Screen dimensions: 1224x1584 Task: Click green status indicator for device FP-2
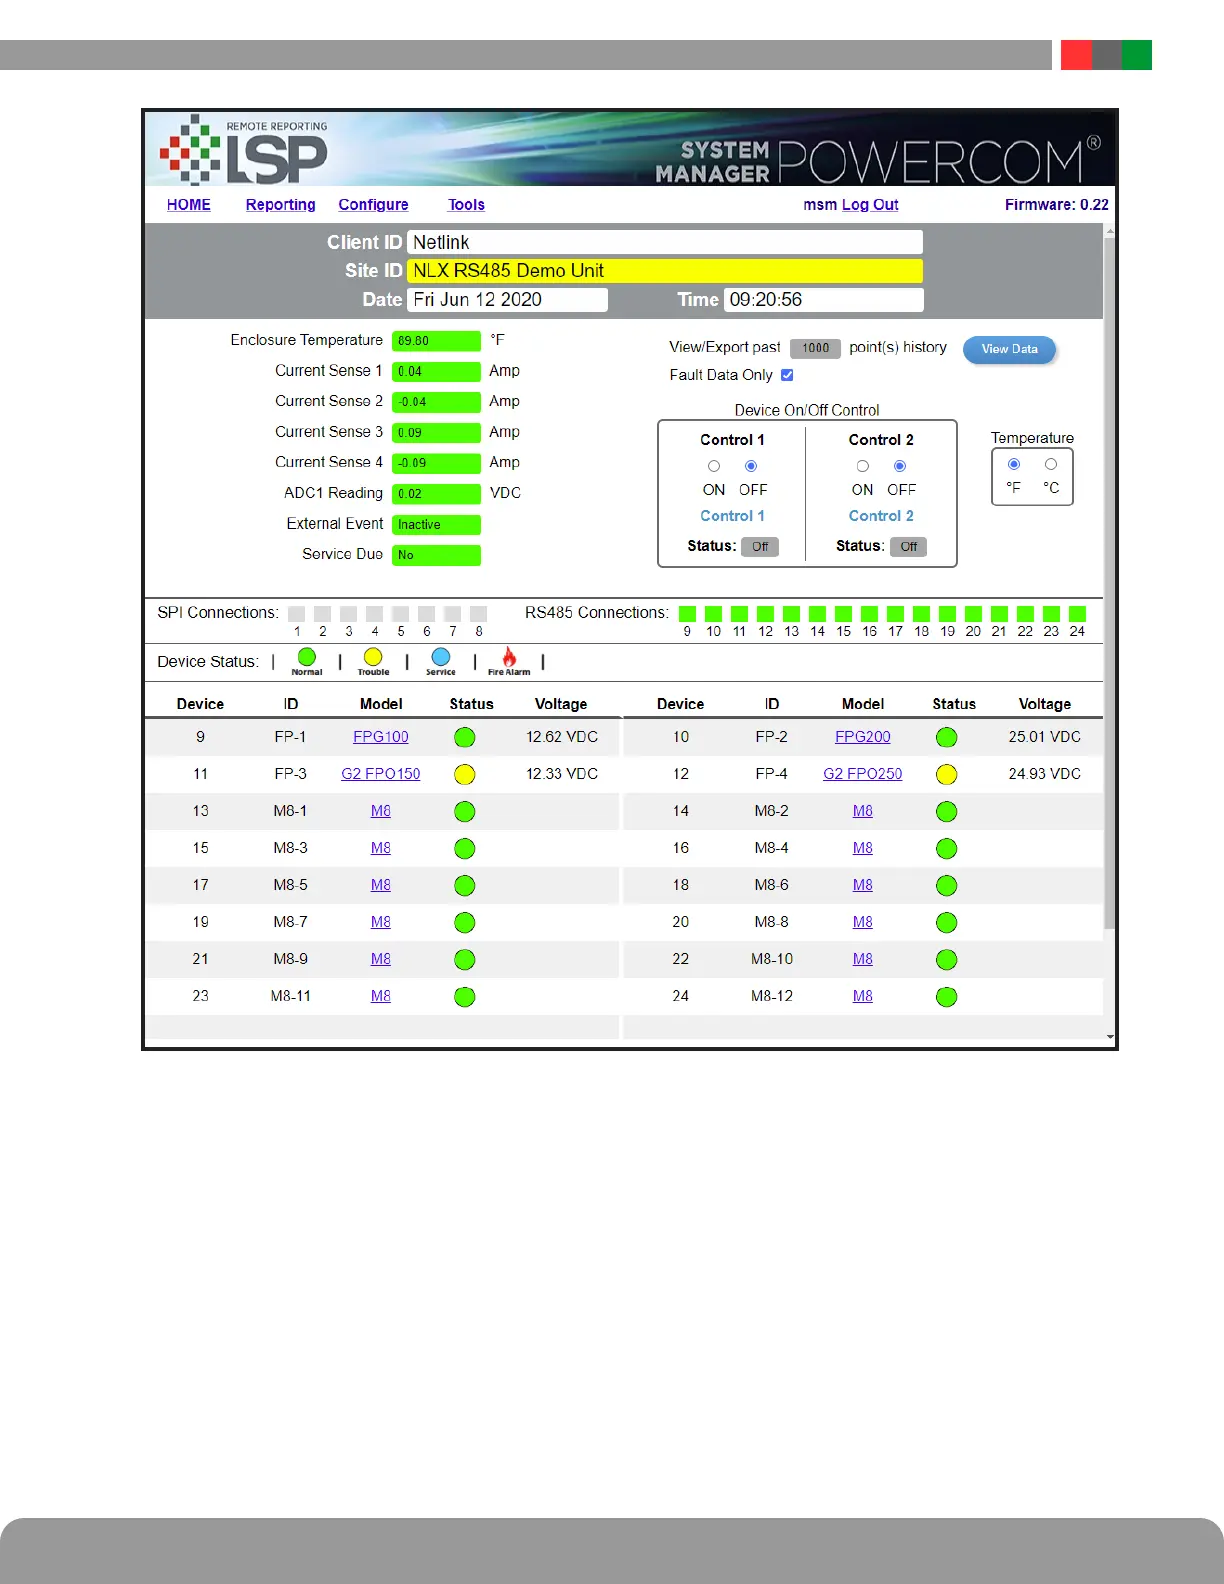coord(946,738)
